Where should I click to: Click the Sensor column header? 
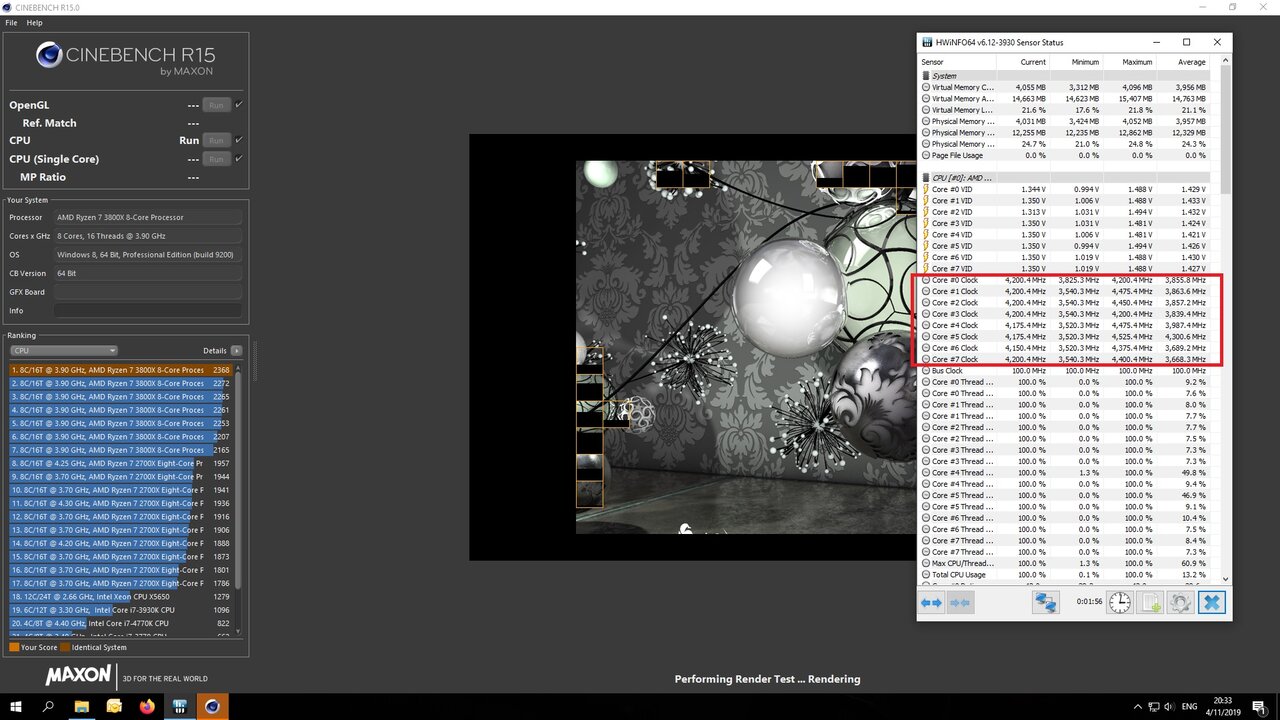point(957,62)
